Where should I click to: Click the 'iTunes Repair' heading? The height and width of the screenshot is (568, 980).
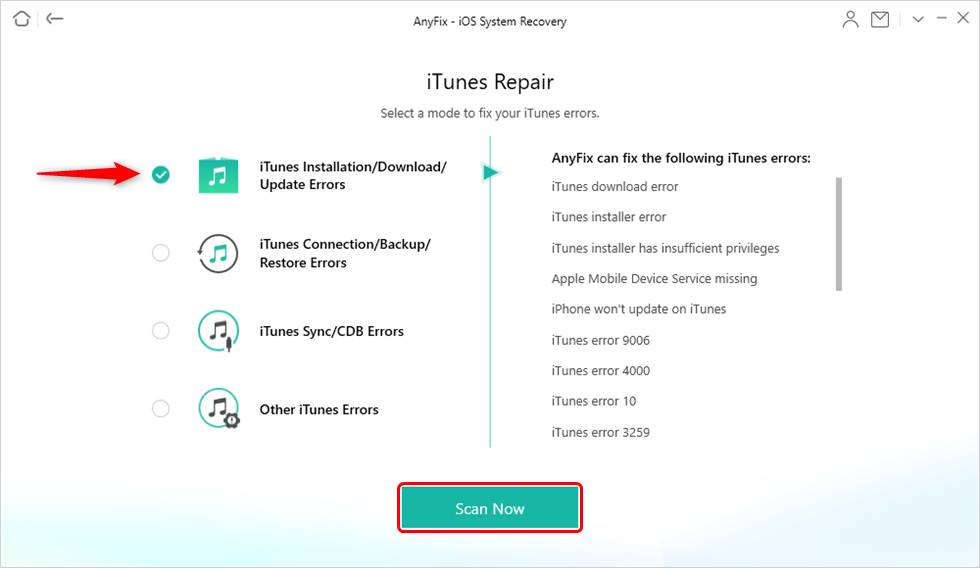point(490,82)
